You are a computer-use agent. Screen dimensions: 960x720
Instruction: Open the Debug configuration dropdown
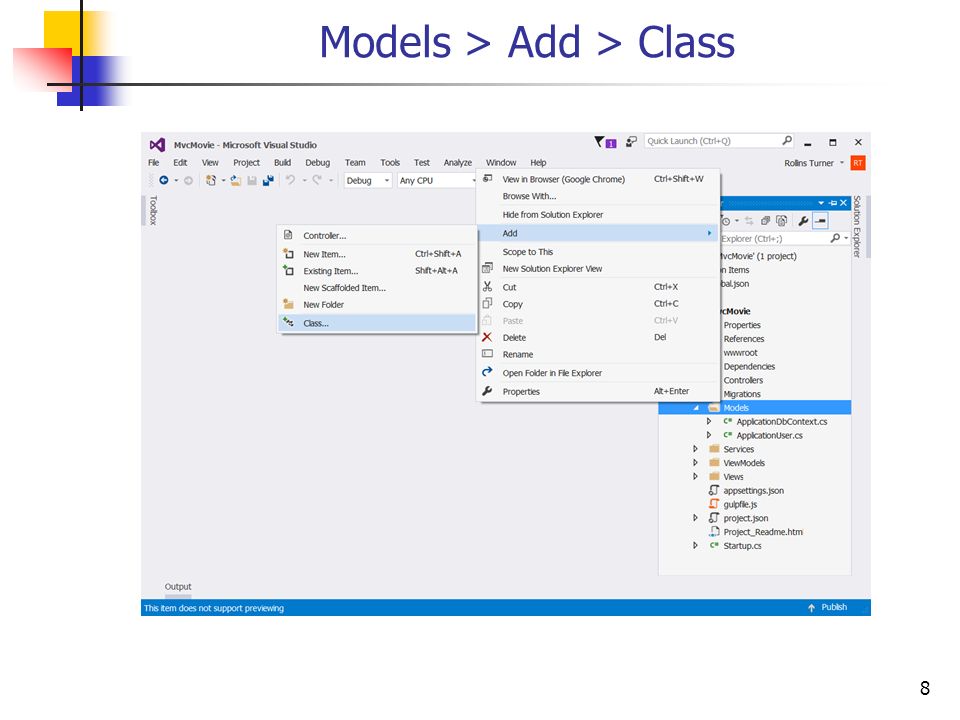tap(368, 181)
